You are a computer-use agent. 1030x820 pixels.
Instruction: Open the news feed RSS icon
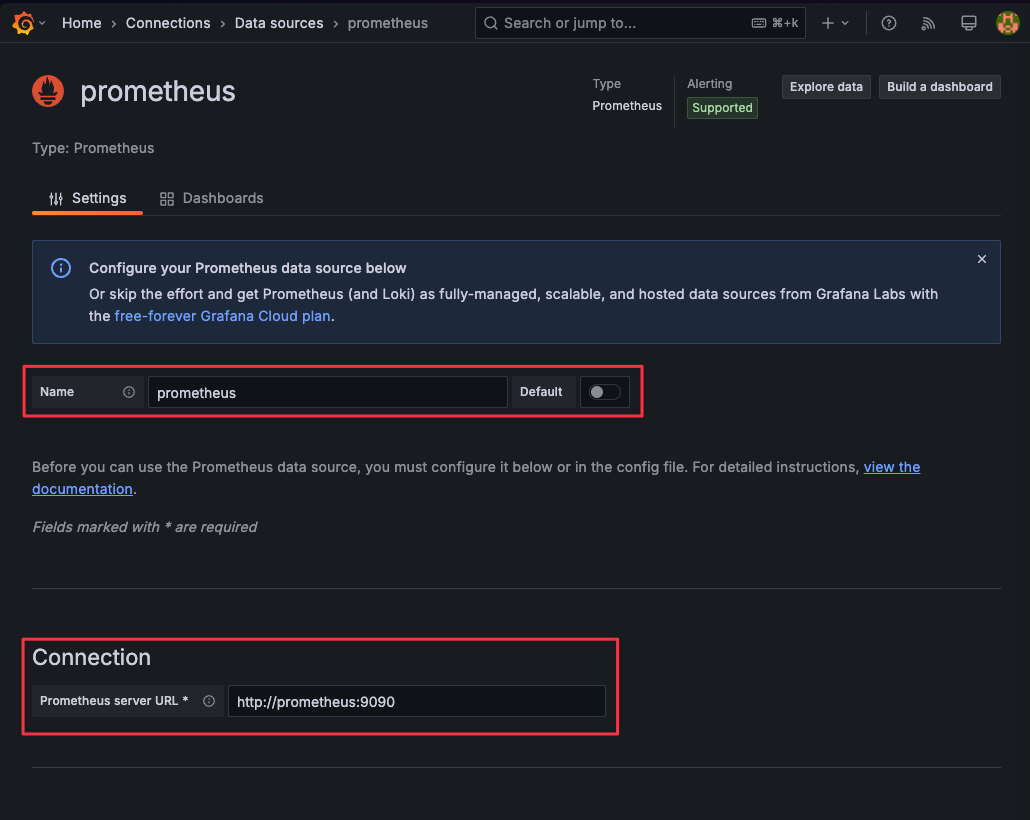coord(928,23)
